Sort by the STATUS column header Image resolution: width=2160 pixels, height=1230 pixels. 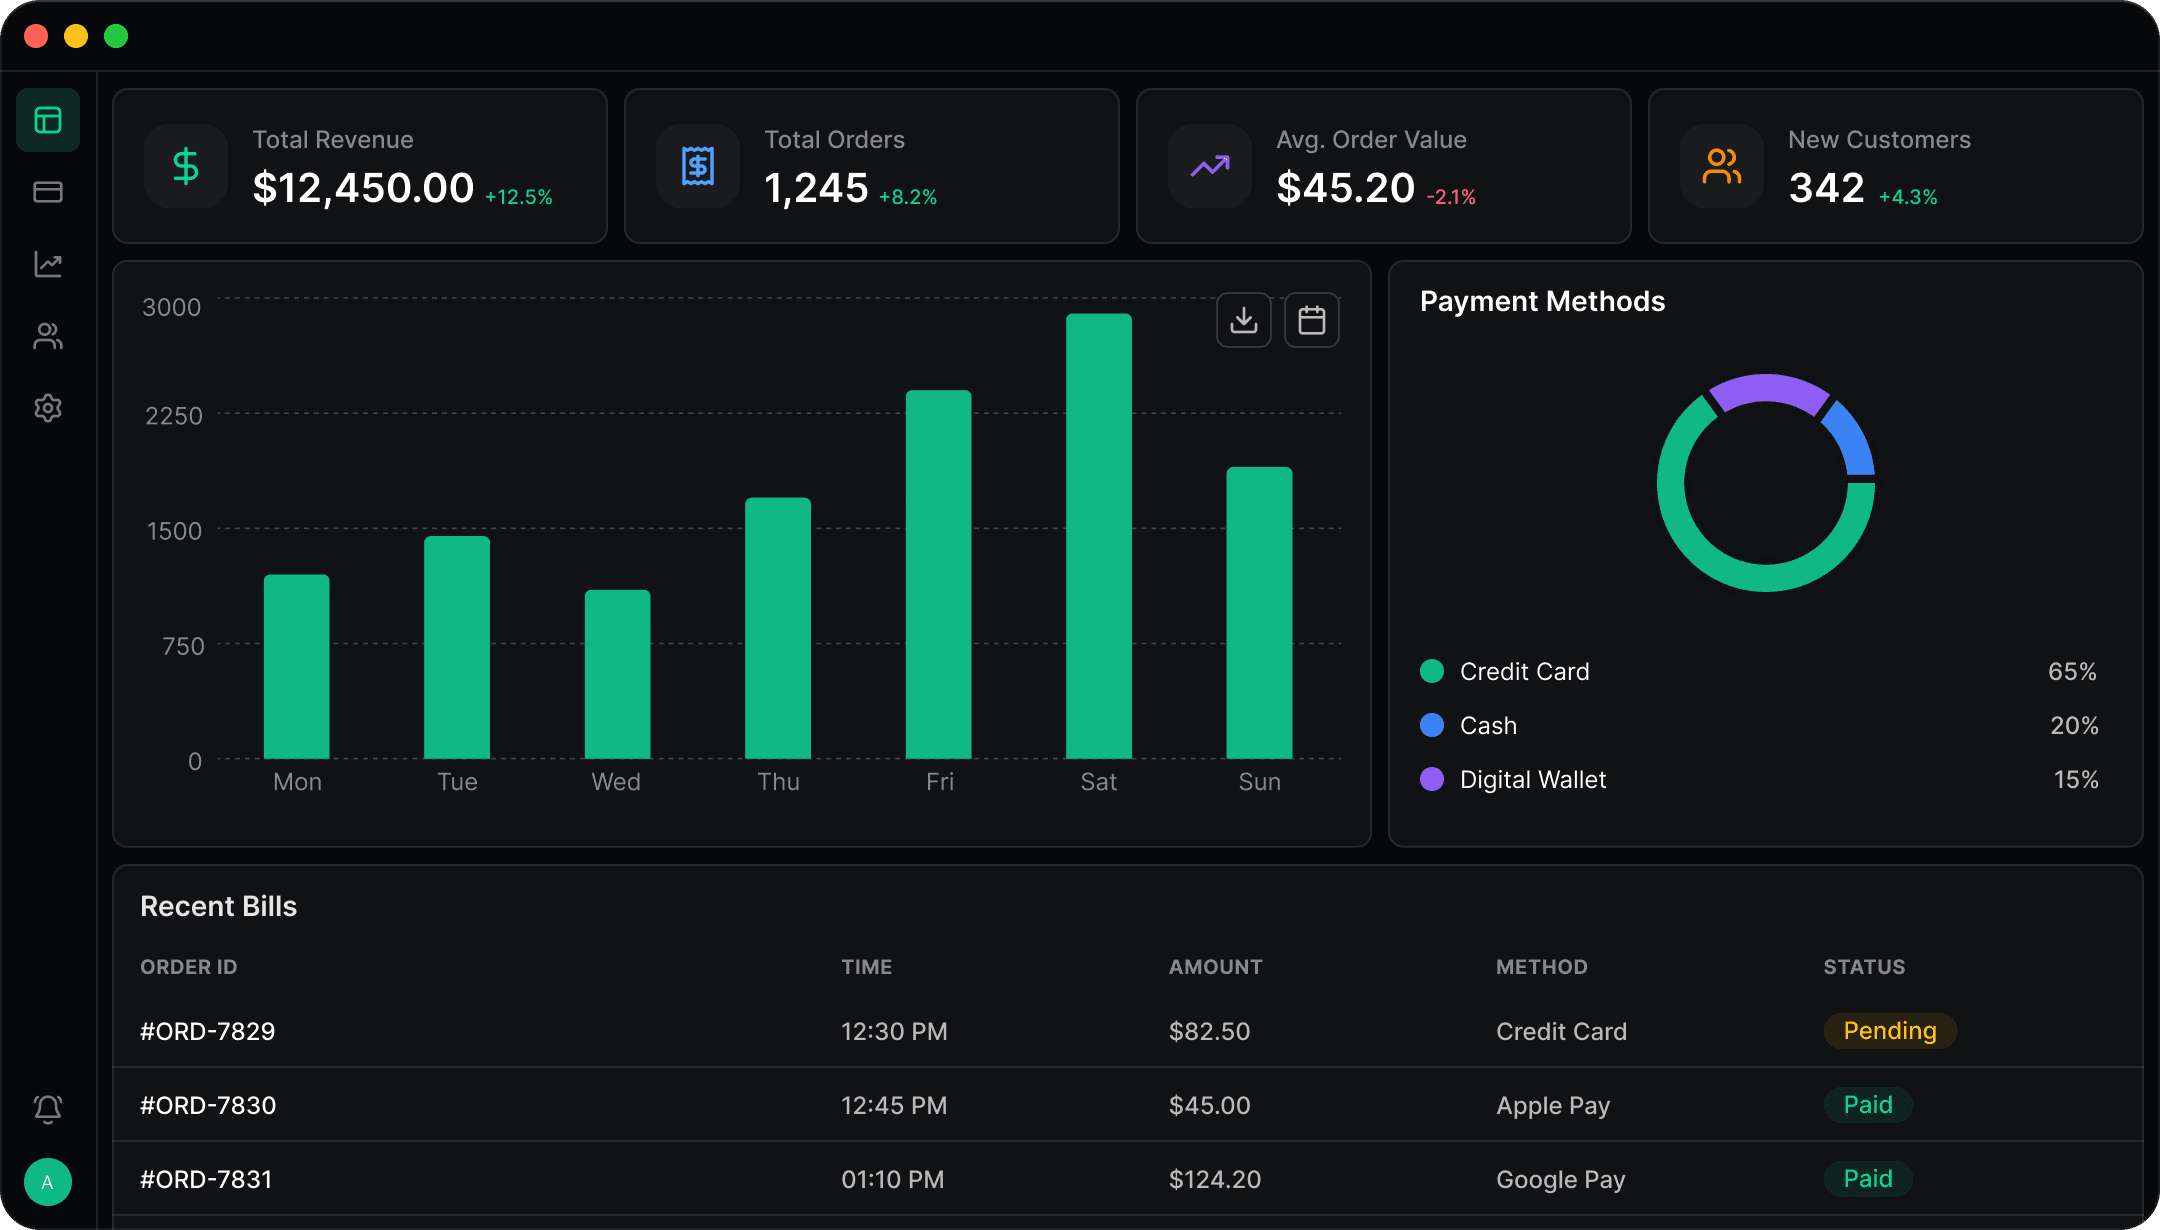click(x=1864, y=967)
